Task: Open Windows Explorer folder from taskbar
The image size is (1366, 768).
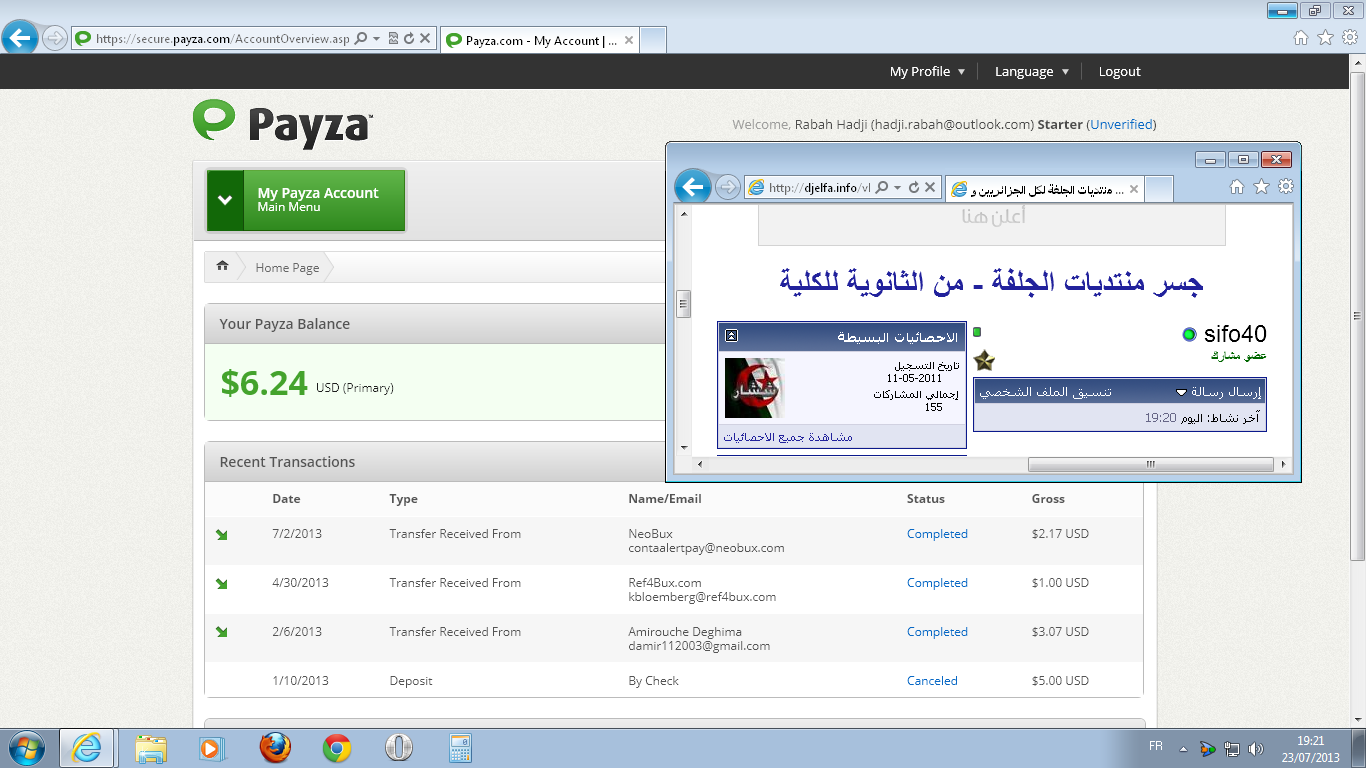Action: coord(151,748)
